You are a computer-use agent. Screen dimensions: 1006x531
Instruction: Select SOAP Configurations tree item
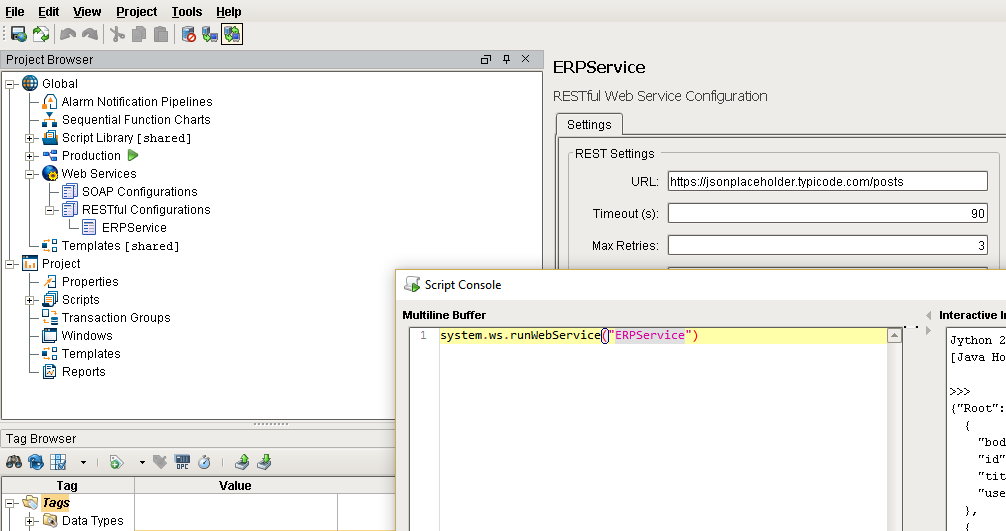click(139, 191)
